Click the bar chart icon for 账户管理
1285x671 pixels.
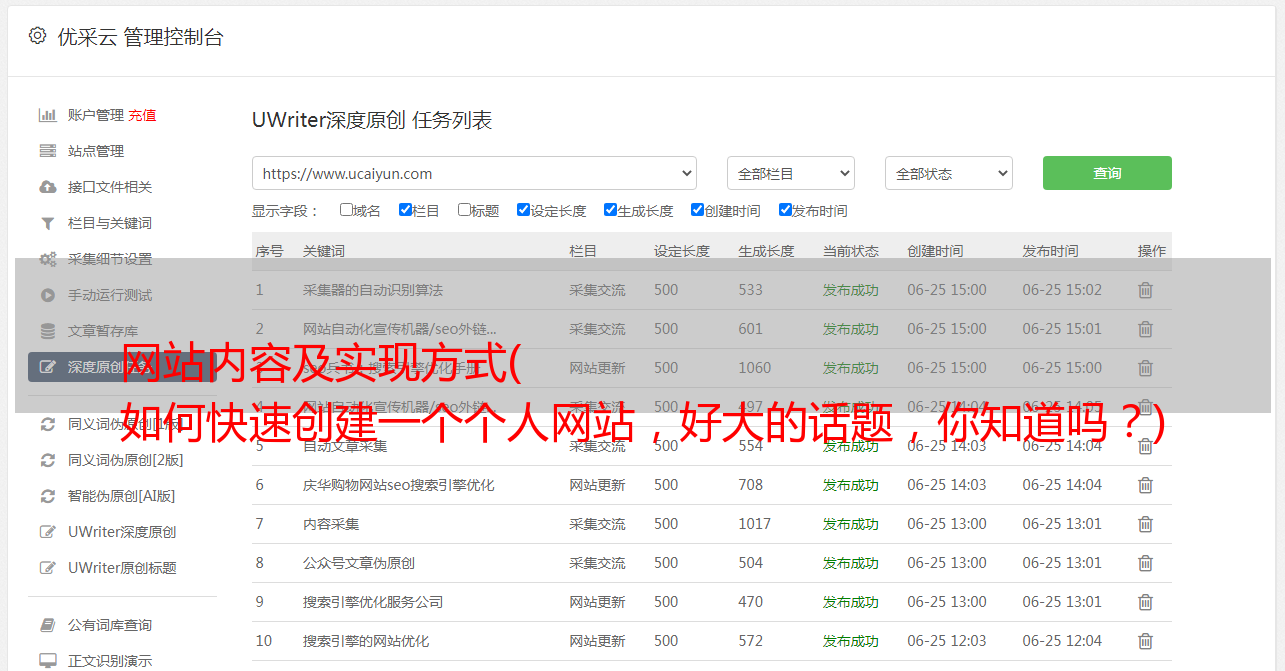pos(47,115)
